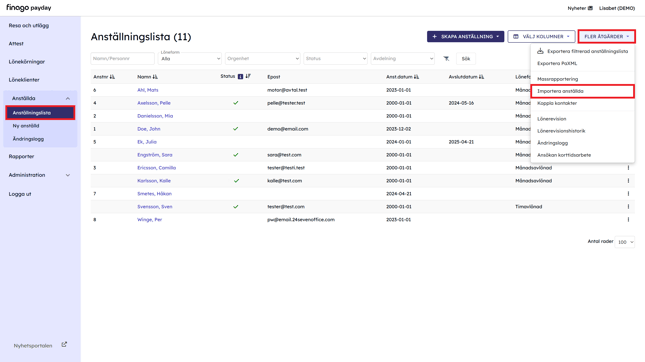Open Nyhetsportalen link
Viewport: 645px width, 362px height.
[x=33, y=346]
